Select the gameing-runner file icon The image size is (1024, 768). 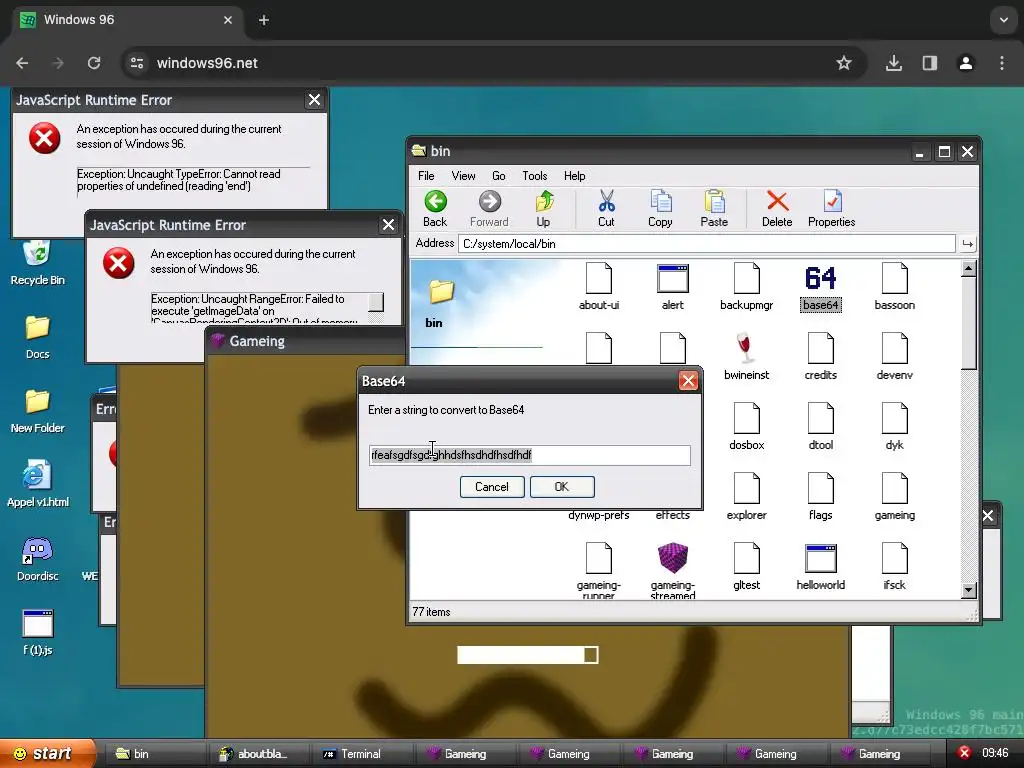pos(599,558)
